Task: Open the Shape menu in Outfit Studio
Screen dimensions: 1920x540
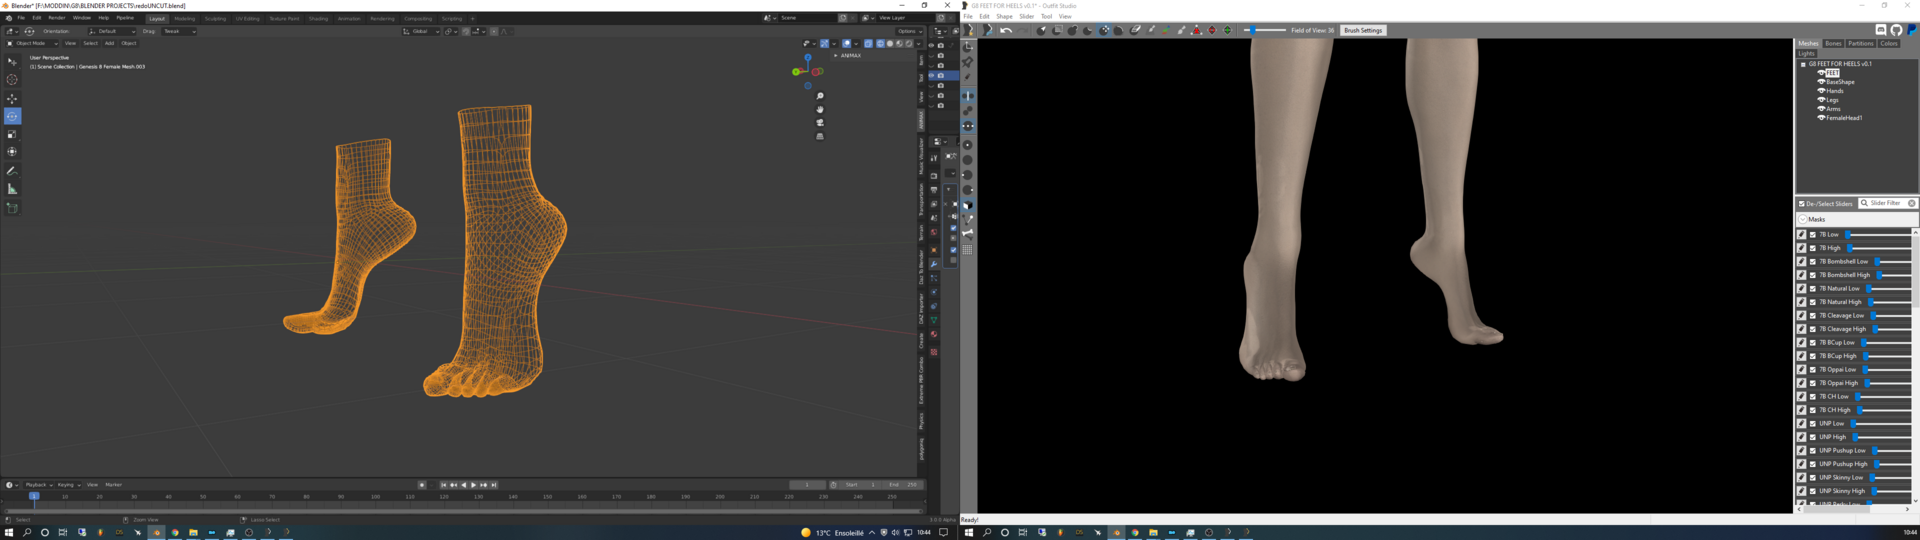Action: click(x=1004, y=16)
